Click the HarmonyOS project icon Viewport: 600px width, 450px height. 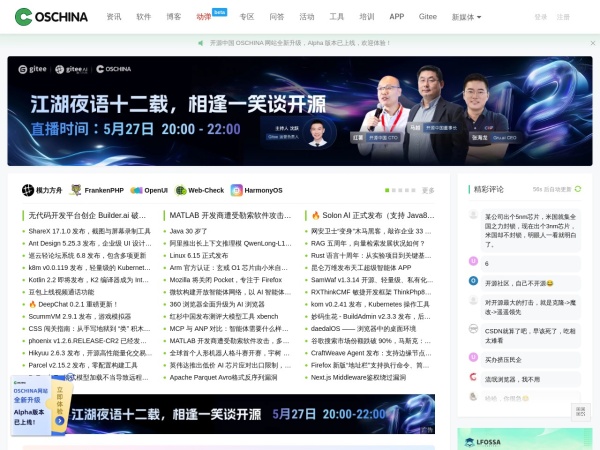click(236, 190)
